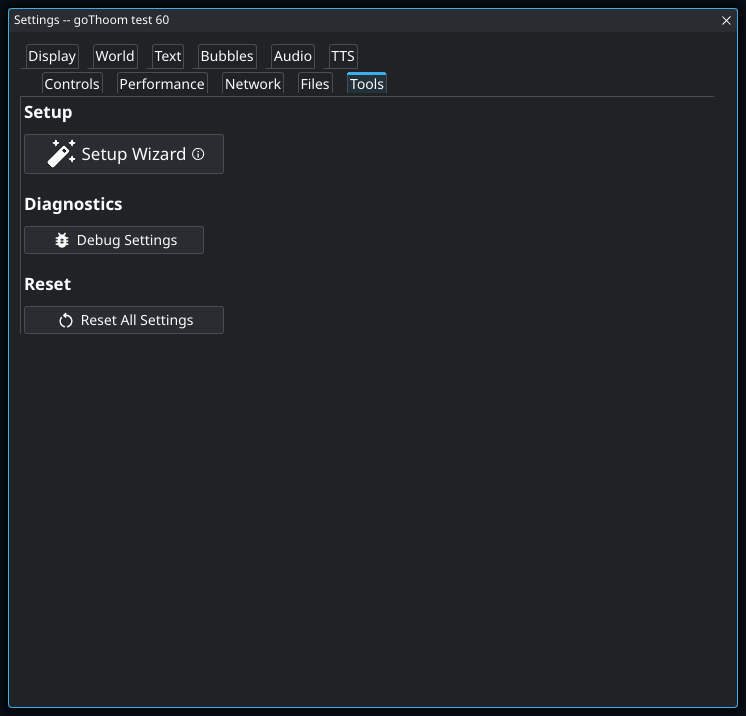Click the bug icon on Debug Settings
The width and height of the screenshot is (746, 716).
coord(62,240)
